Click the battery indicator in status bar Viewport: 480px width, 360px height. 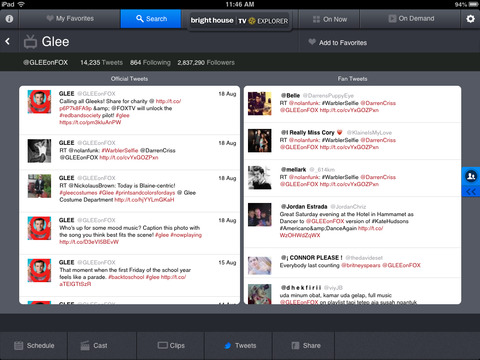click(x=473, y=4)
